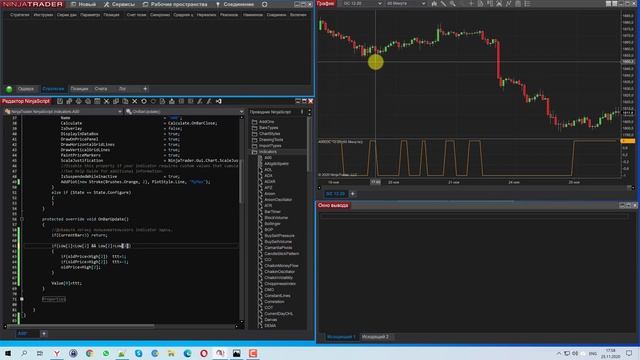Open the Соединения menu
The height and width of the screenshot is (360, 640).
pyautogui.click(x=234, y=4)
